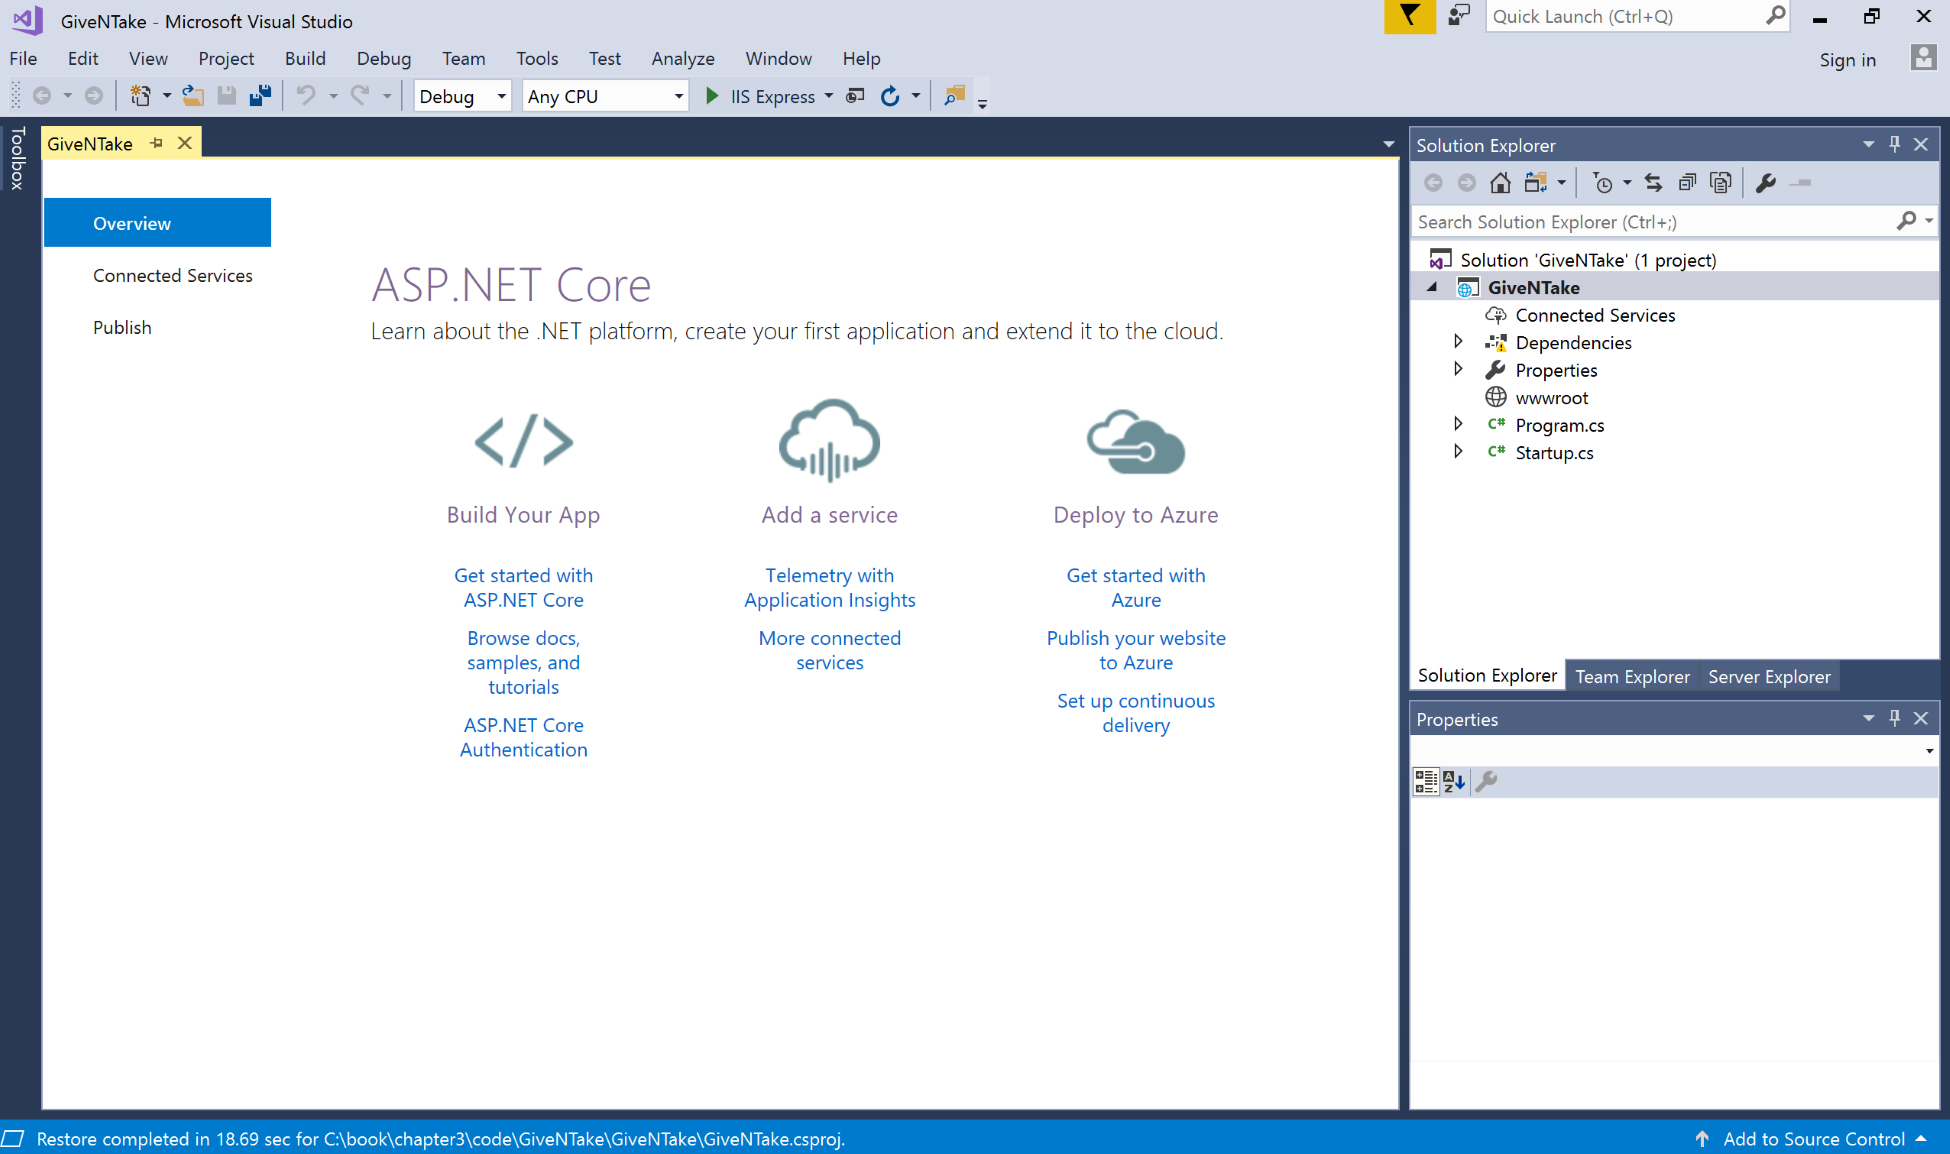1950x1154 pixels.
Task: Click the Find in Files toolbar icon
Action: [x=954, y=96]
